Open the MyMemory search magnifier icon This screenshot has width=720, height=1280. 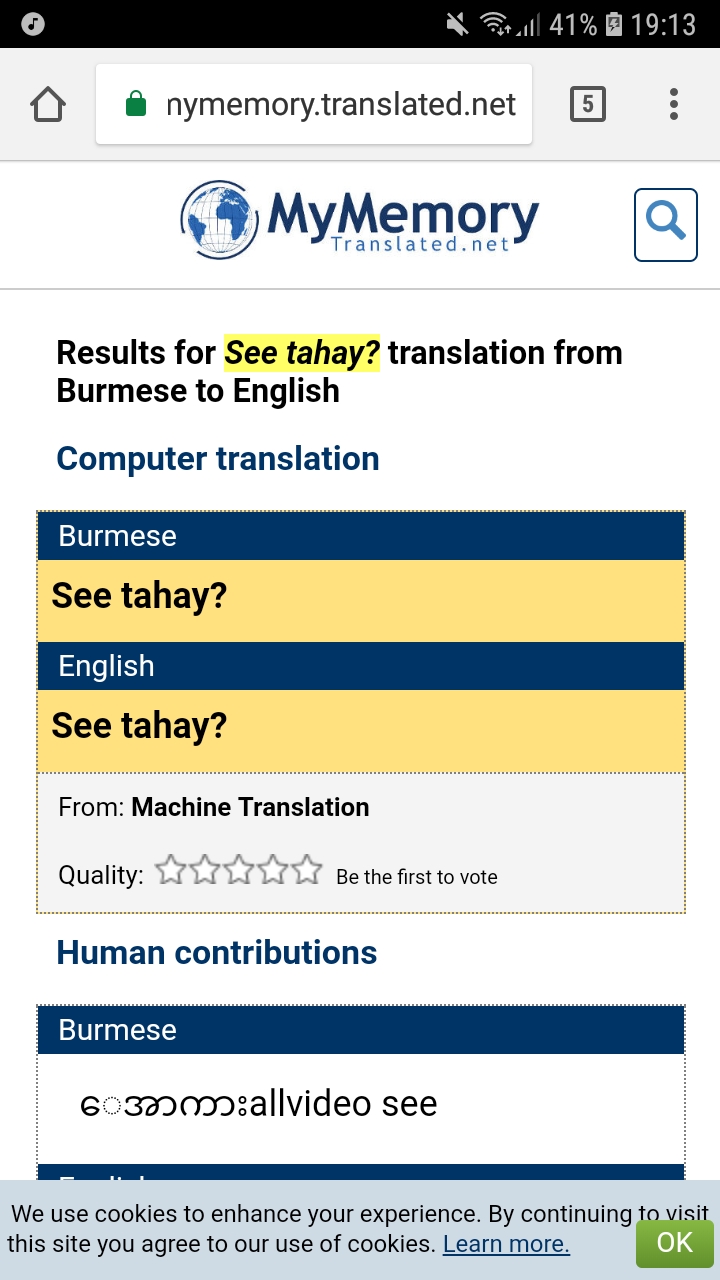(x=665, y=224)
